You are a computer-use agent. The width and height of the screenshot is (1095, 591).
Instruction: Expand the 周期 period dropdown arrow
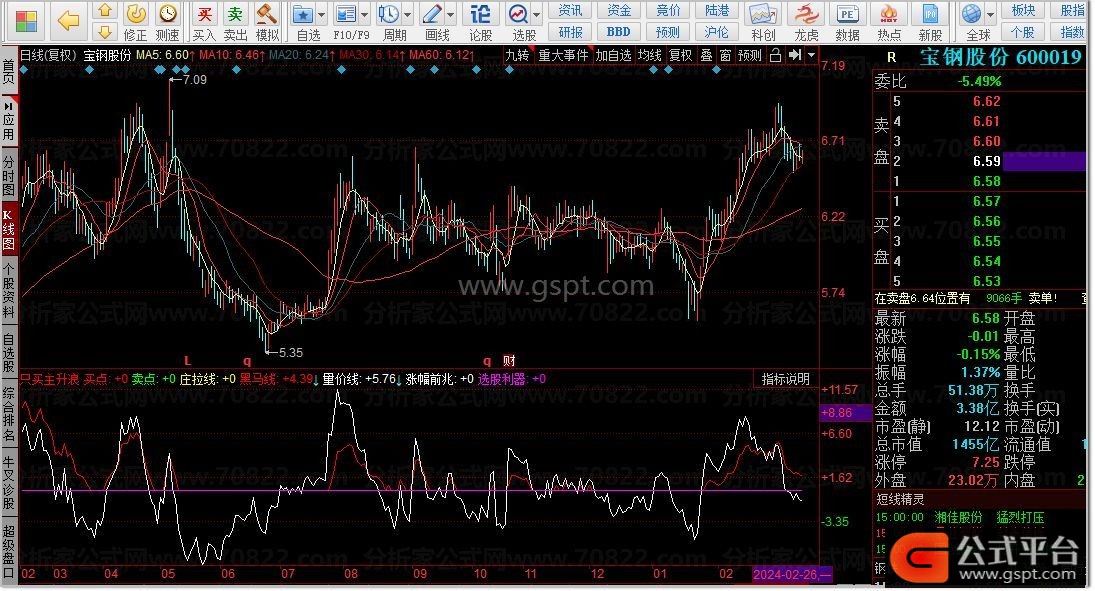pyautogui.click(x=407, y=15)
